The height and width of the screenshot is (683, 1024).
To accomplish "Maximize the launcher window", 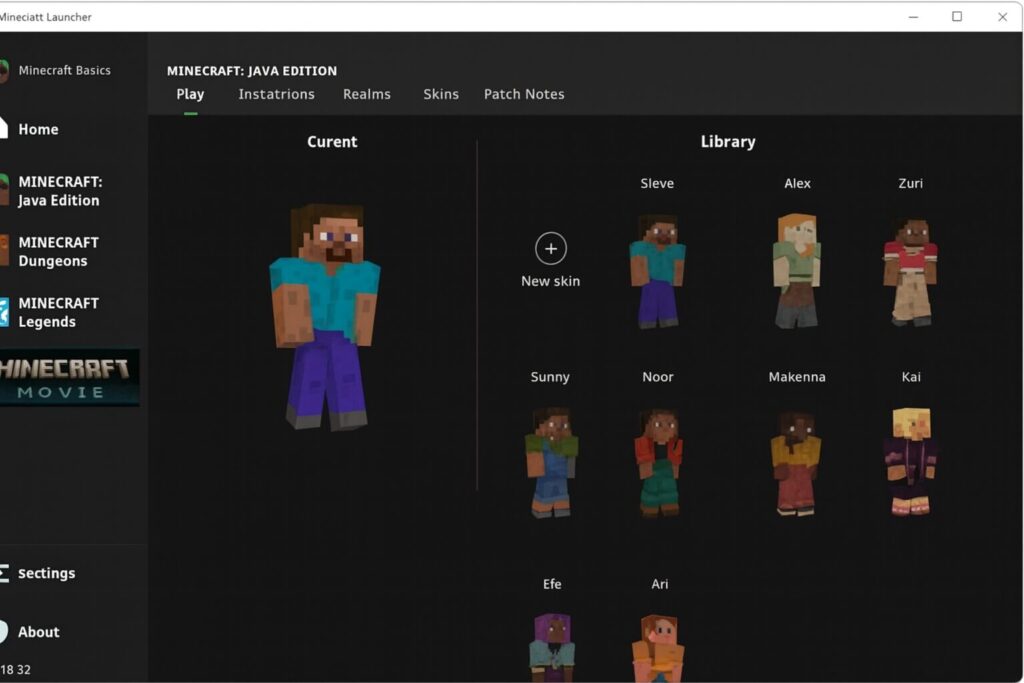I will pyautogui.click(x=957, y=17).
